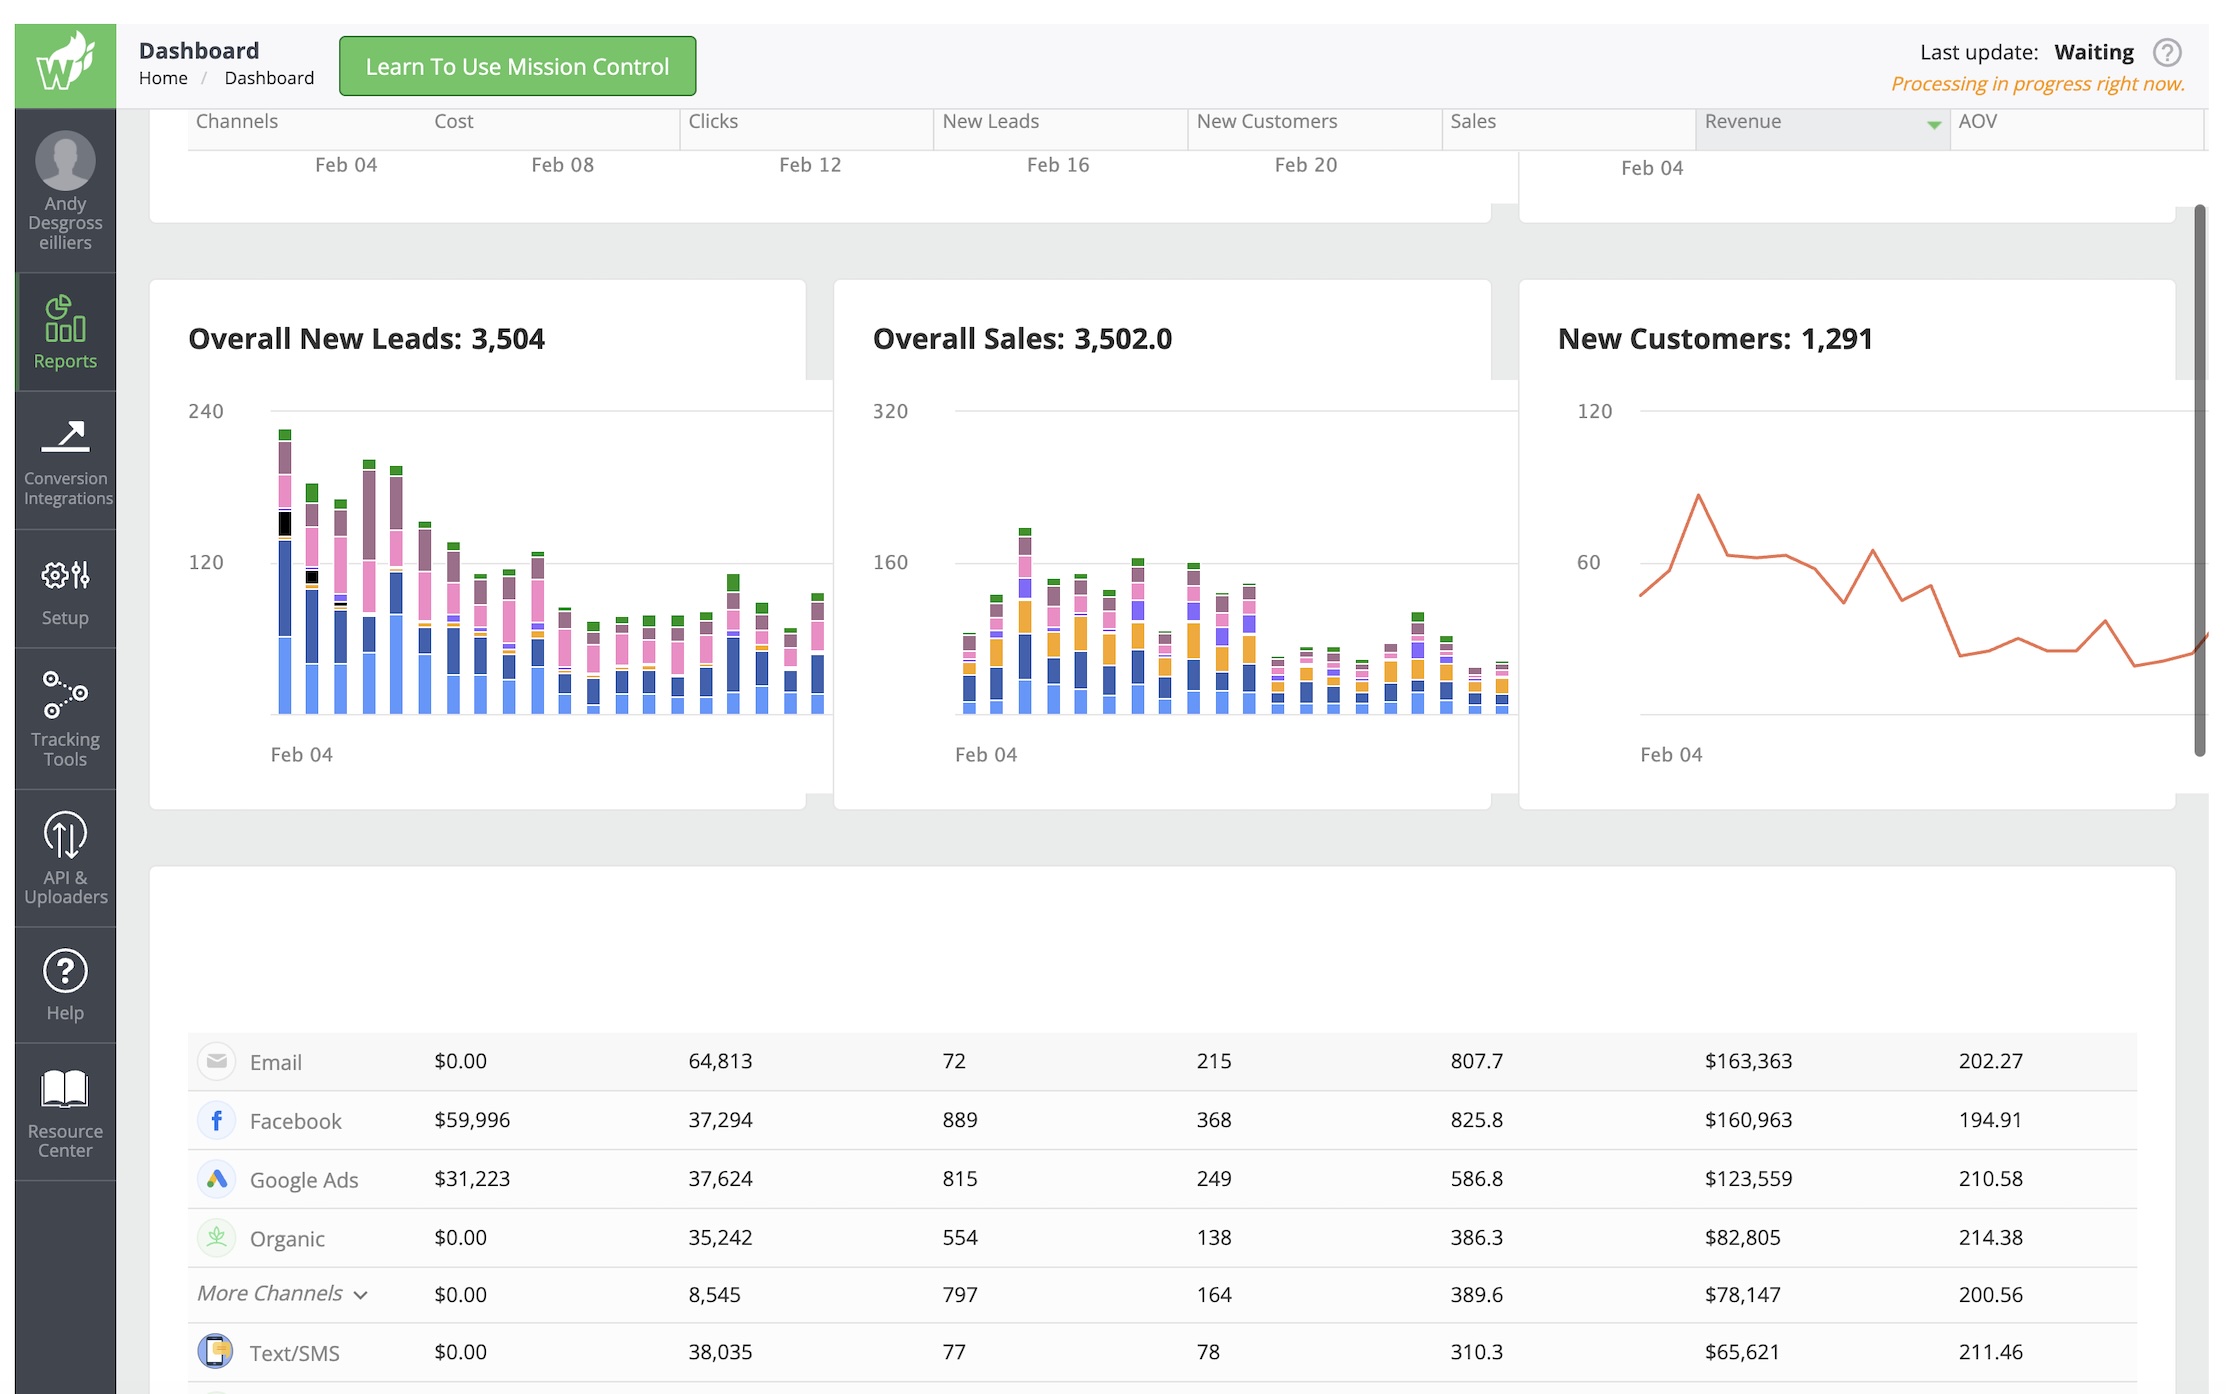The height and width of the screenshot is (1394, 2226).
Task: Click the Overall New Leads: 3,504 heading
Action: tap(366, 339)
